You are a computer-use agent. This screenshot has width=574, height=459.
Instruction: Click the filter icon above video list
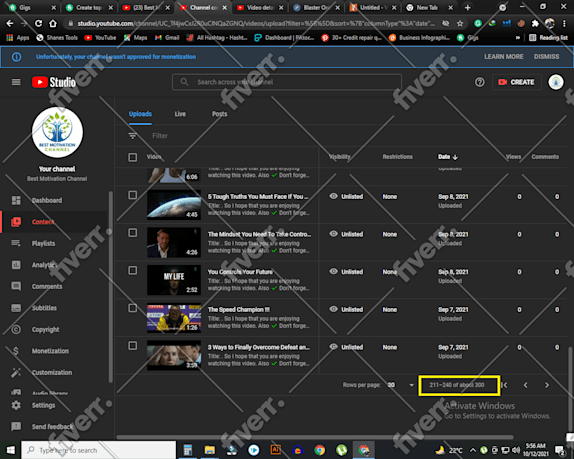(133, 136)
